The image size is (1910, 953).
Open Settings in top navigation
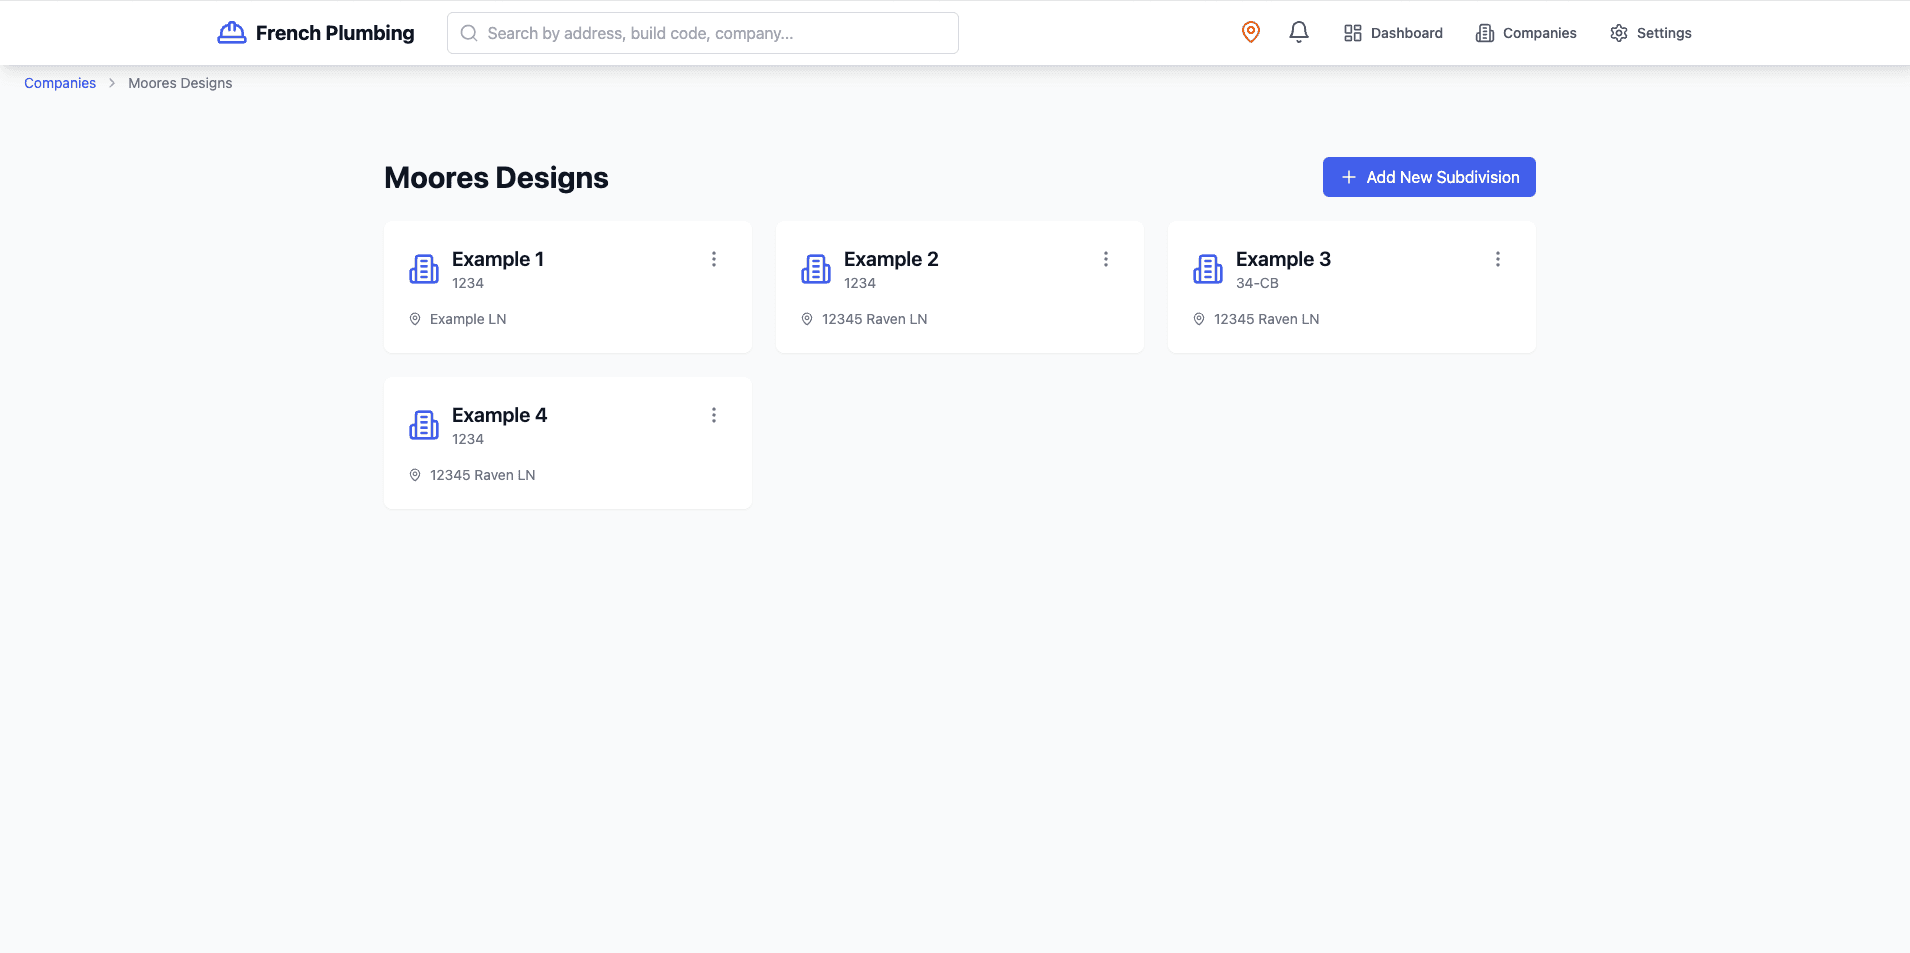(1651, 33)
